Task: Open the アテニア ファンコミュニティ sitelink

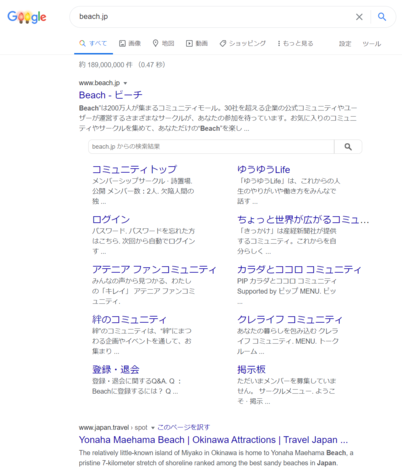Action: (x=154, y=269)
